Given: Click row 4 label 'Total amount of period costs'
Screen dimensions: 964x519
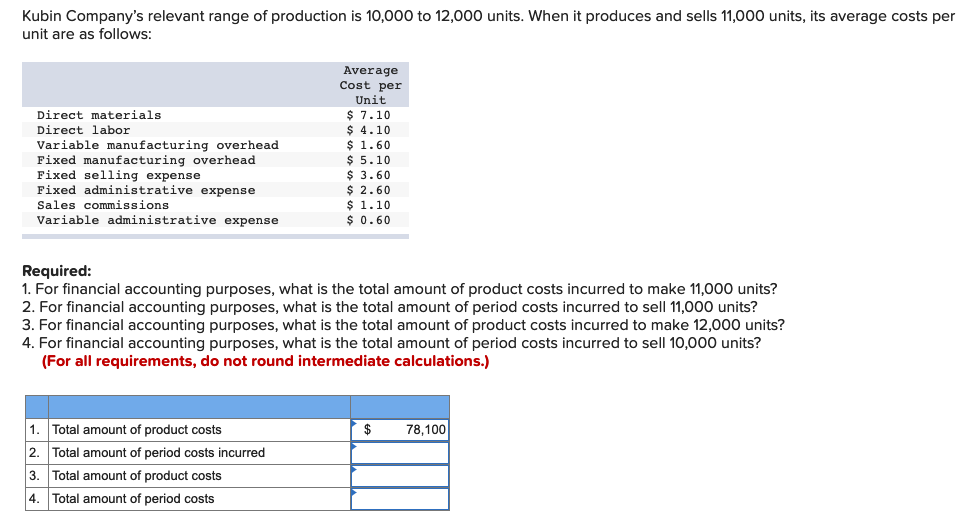Looking at the screenshot, I should (133, 499).
